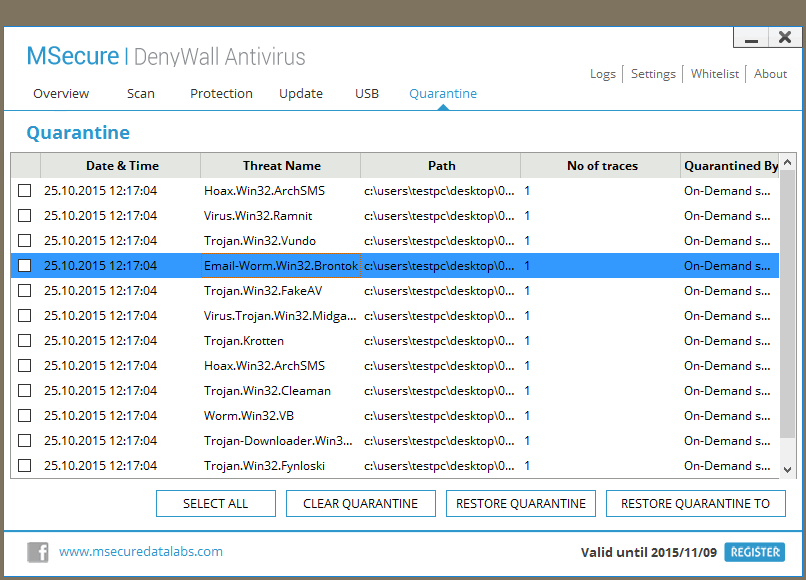The height and width of the screenshot is (580, 806).
Task: Click the scrollbar up arrow
Action: (x=787, y=162)
